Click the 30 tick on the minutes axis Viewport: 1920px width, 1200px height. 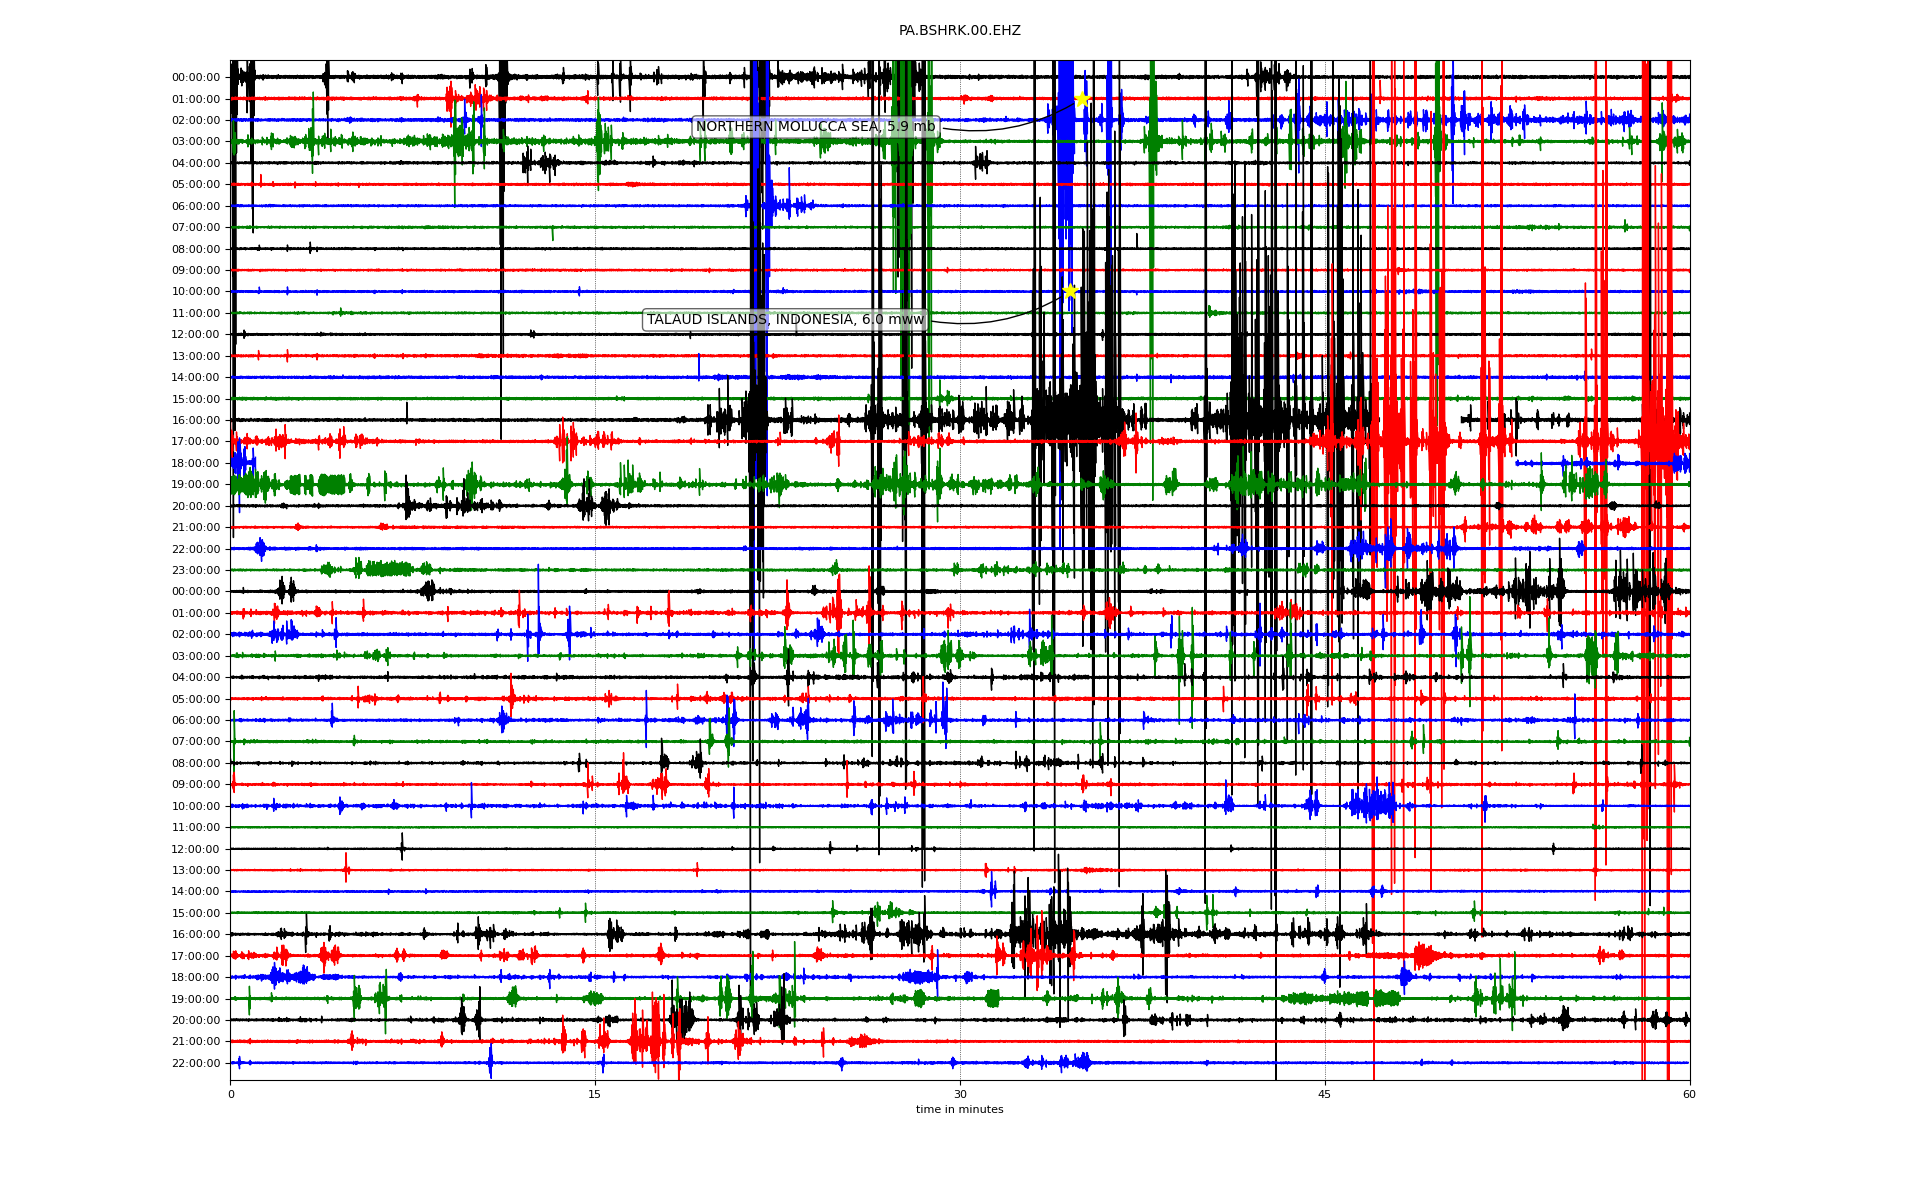coord(960,1094)
